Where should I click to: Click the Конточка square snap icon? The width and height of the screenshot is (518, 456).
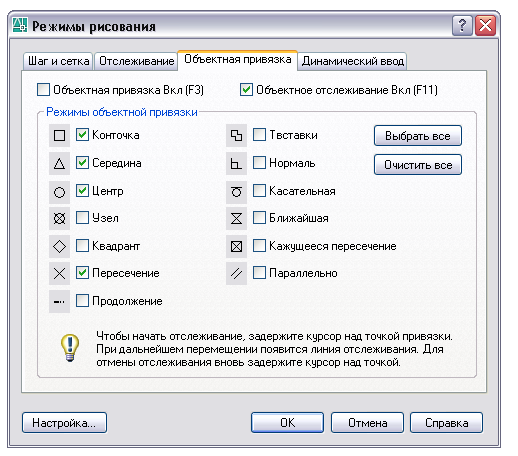pyautogui.click(x=59, y=135)
